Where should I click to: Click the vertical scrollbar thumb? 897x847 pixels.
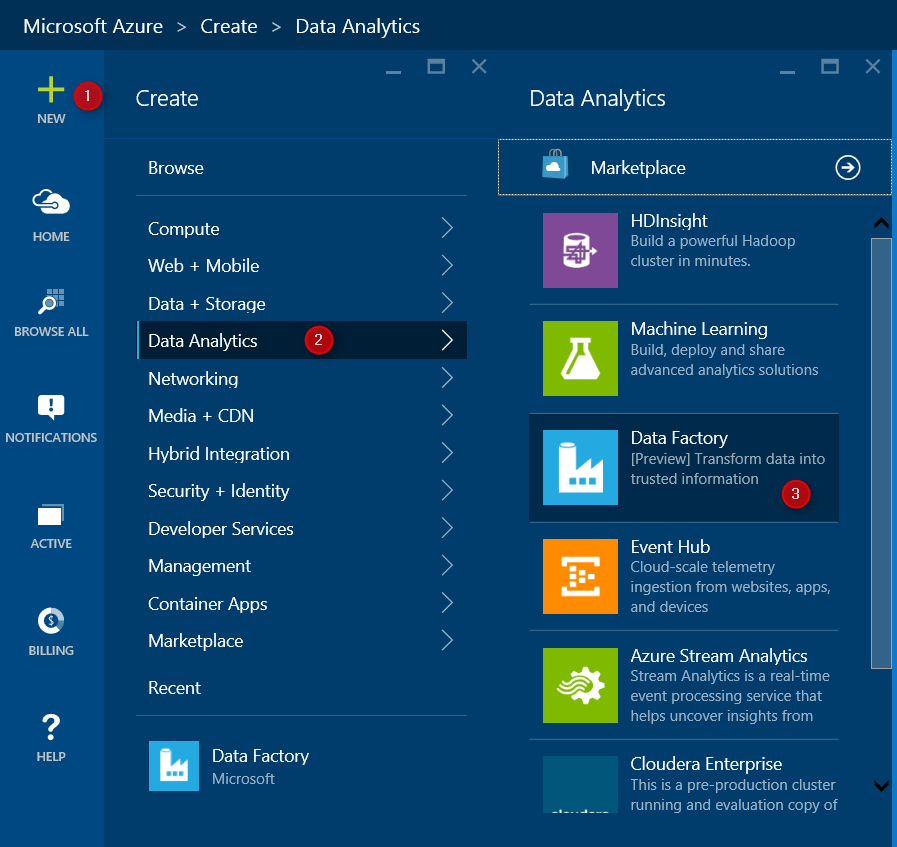click(881, 453)
